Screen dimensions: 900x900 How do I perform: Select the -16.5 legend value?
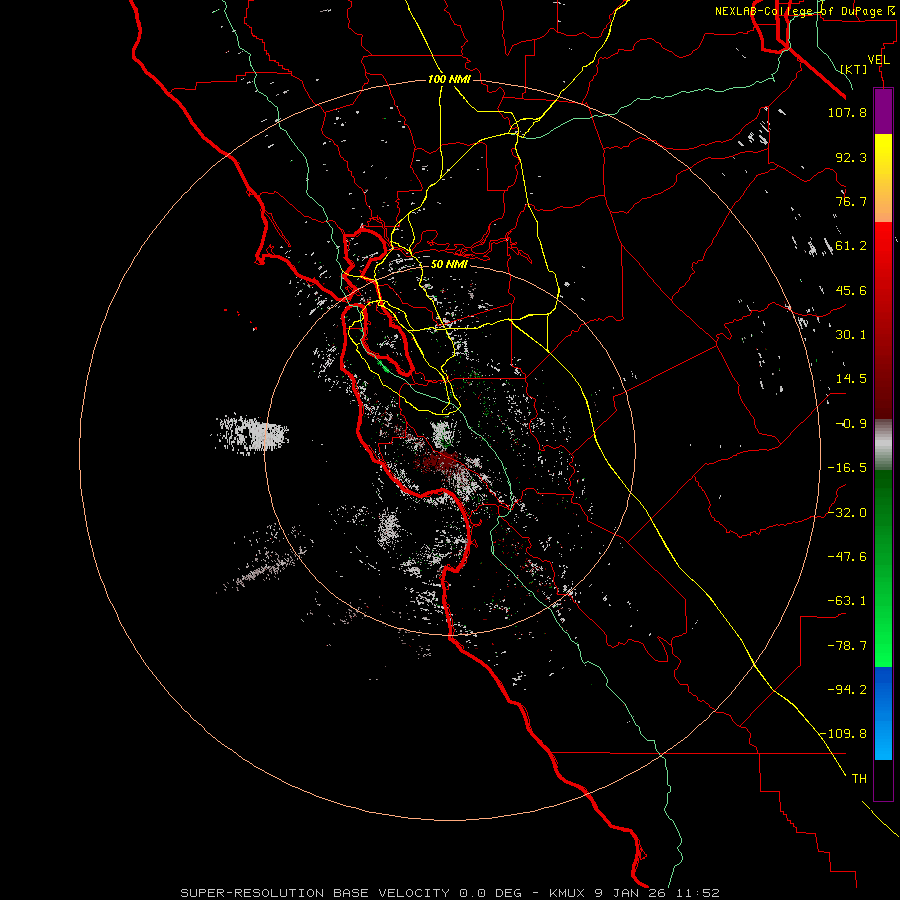coord(847,468)
